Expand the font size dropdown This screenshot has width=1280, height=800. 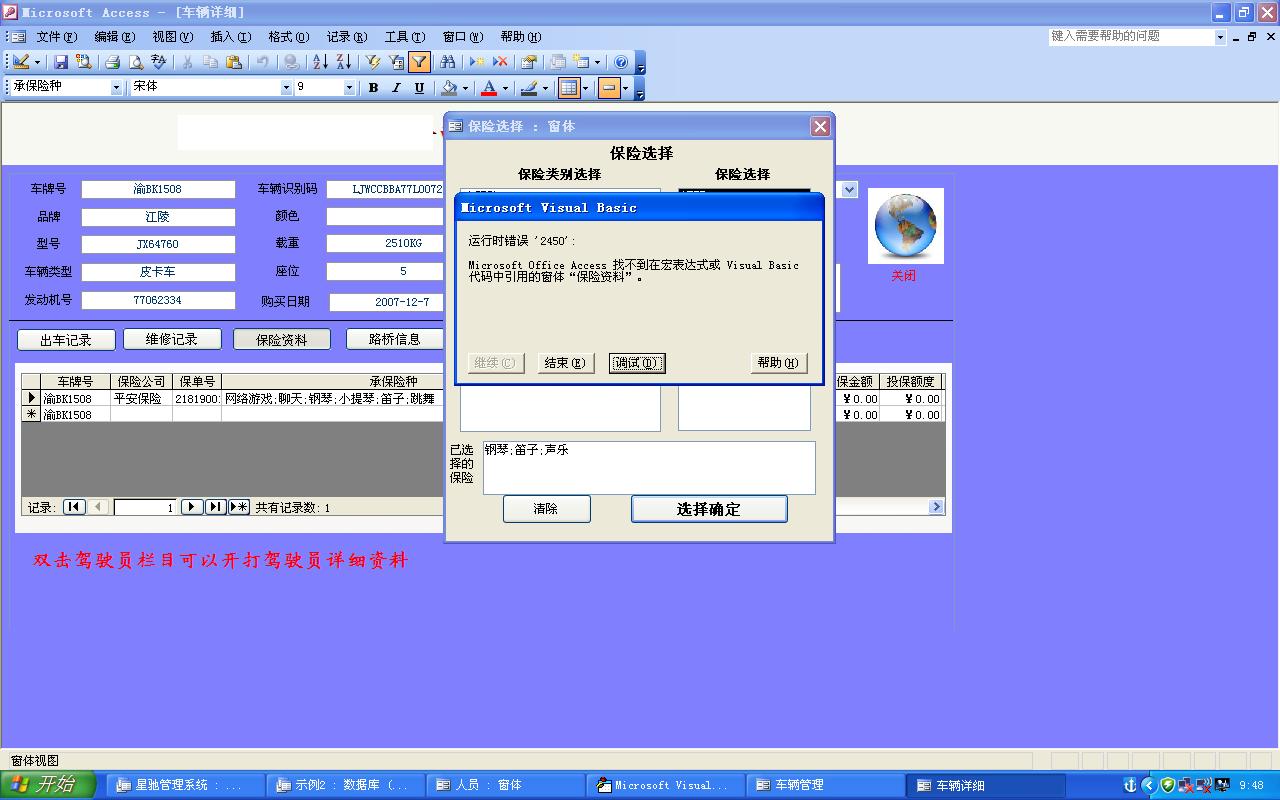(x=349, y=88)
